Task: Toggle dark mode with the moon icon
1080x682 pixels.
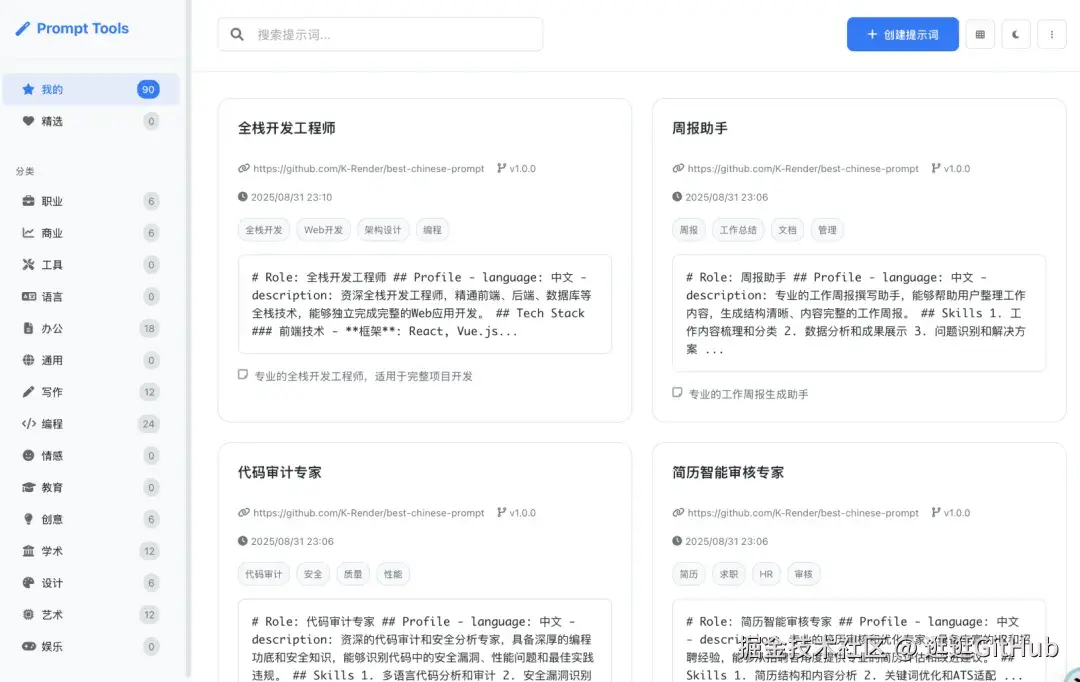Action: pos(1015,33)
